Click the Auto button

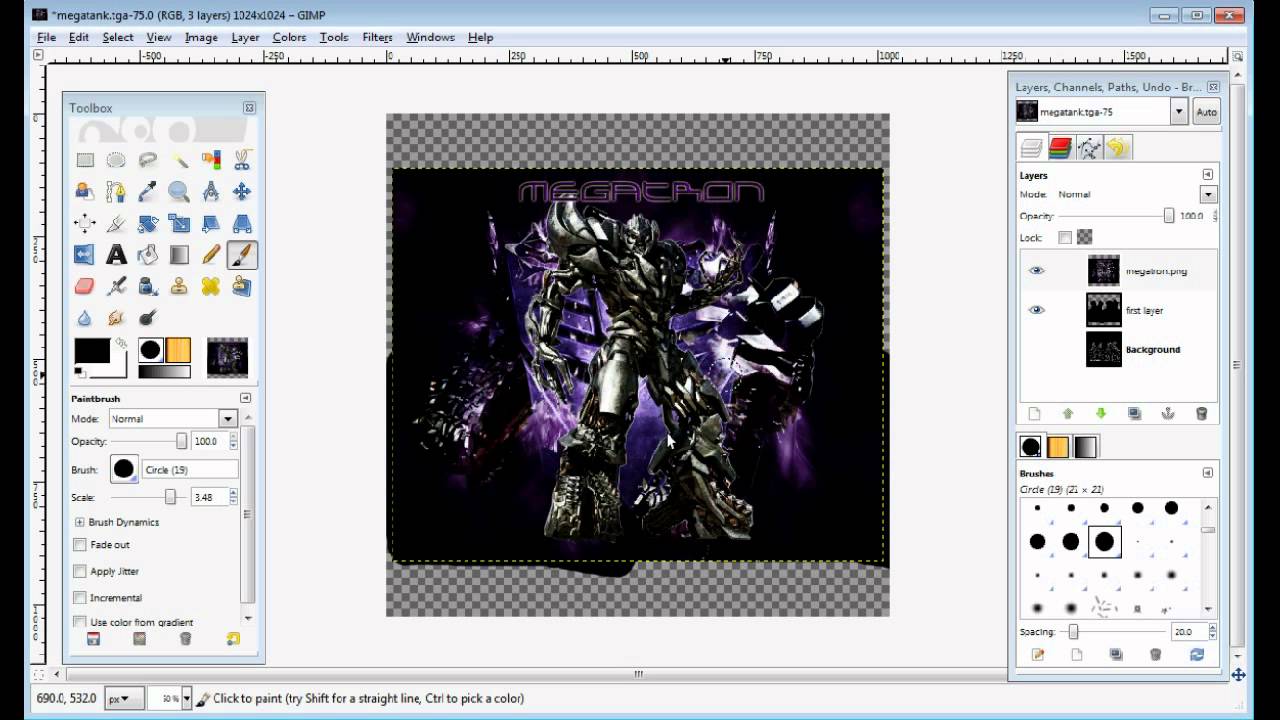(x=1206, y=112)
